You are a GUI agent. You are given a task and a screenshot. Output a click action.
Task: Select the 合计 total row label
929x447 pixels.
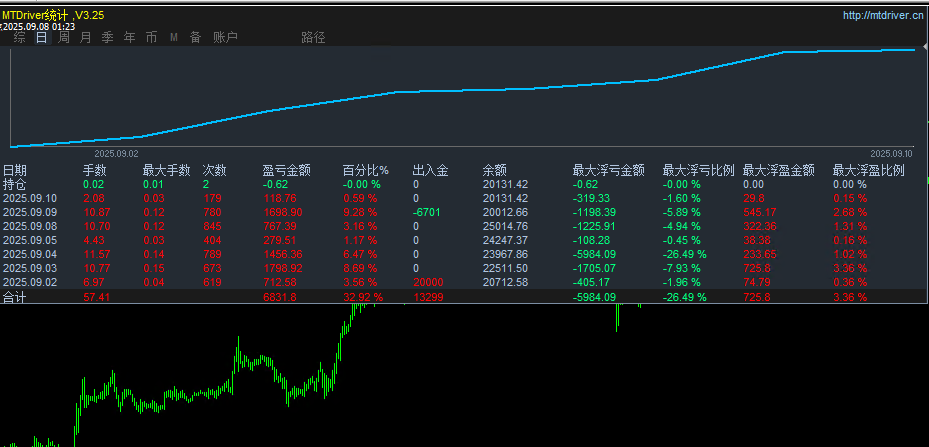pyautogui.click(x=15, y=297)
